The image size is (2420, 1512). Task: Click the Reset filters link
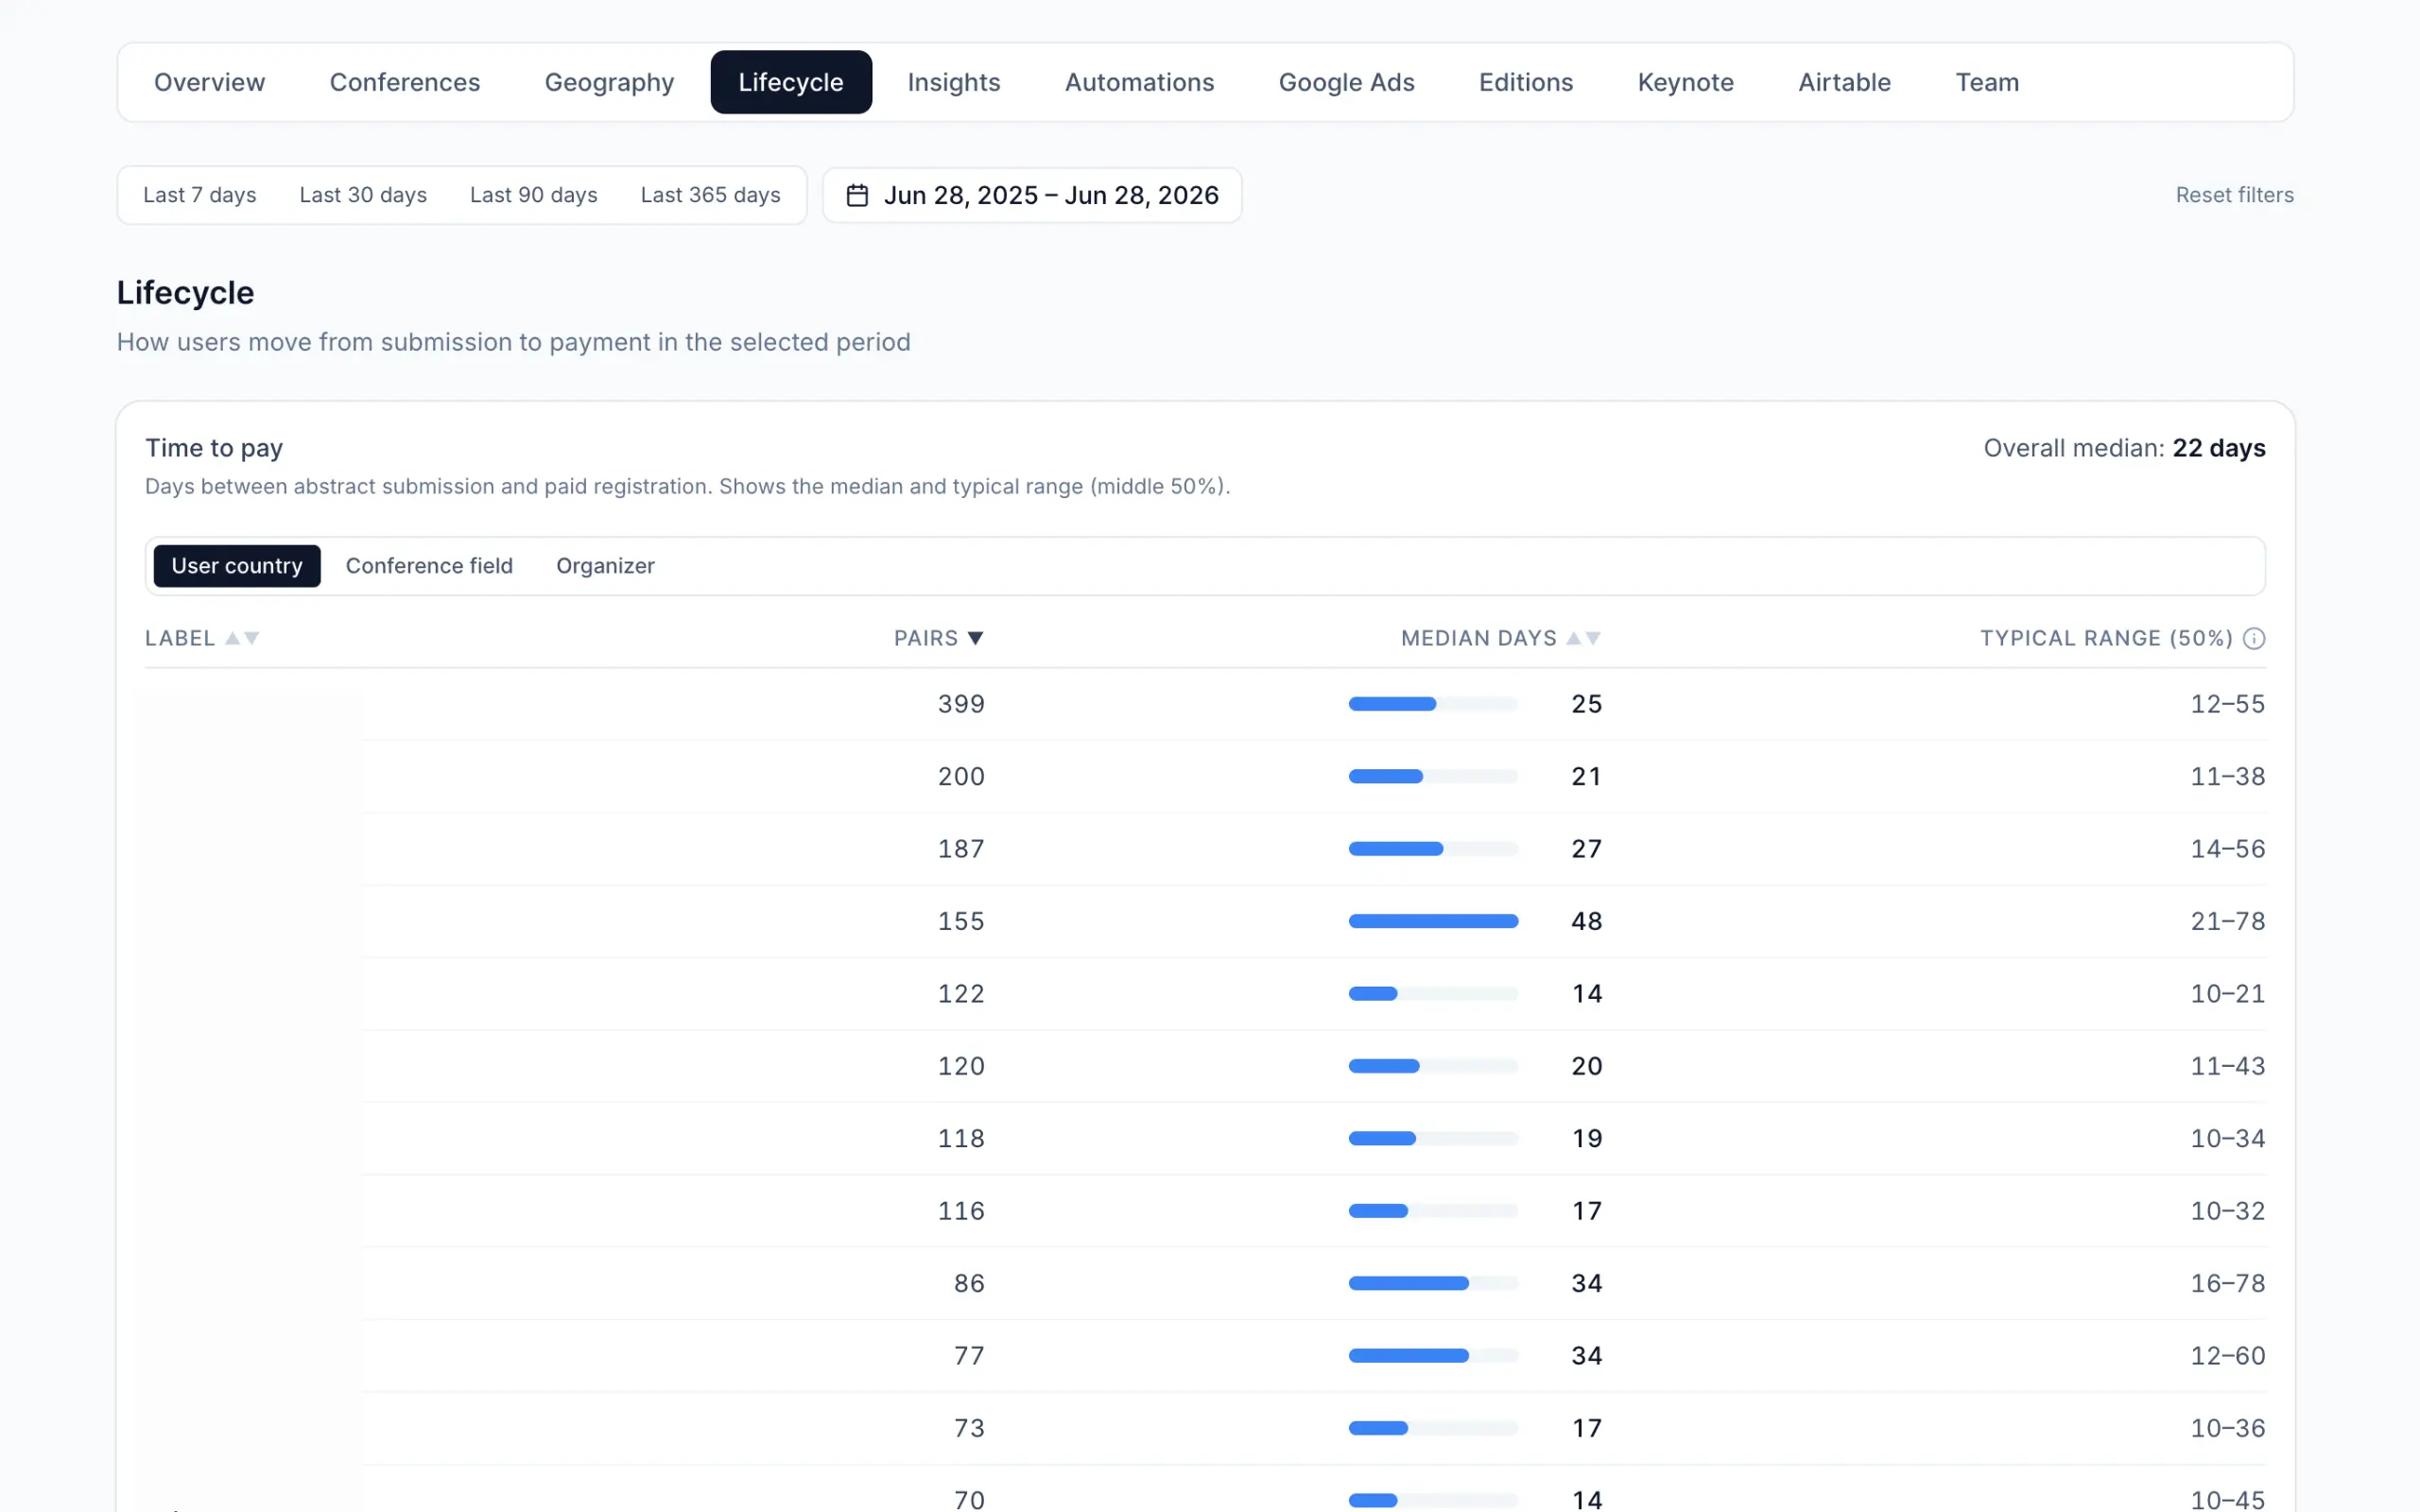[2234, 195]
